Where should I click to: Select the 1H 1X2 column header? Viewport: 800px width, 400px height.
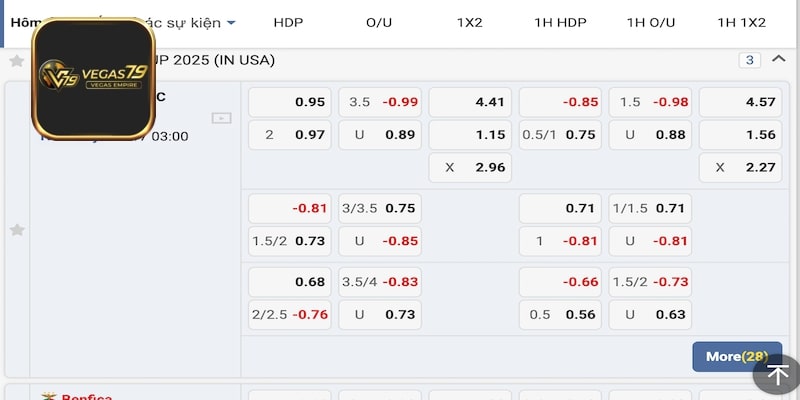tap(741, 22)
